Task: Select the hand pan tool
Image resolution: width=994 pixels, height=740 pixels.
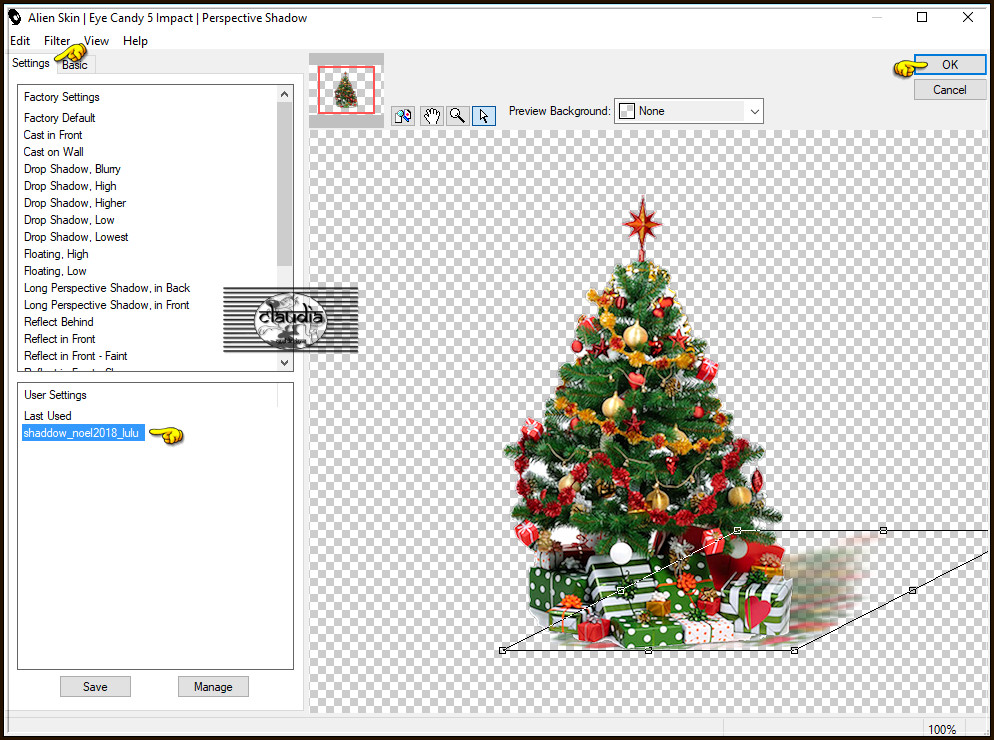Action: click(x=431, y=115)
